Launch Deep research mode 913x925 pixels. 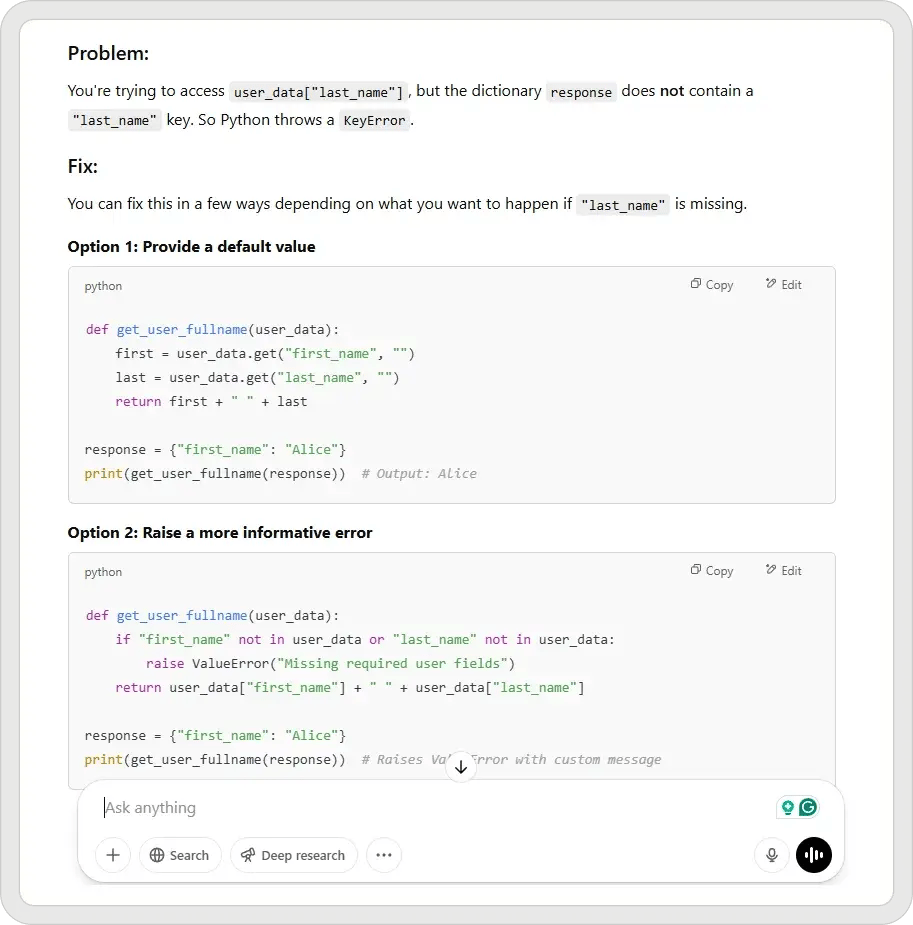tap(293, 855)
